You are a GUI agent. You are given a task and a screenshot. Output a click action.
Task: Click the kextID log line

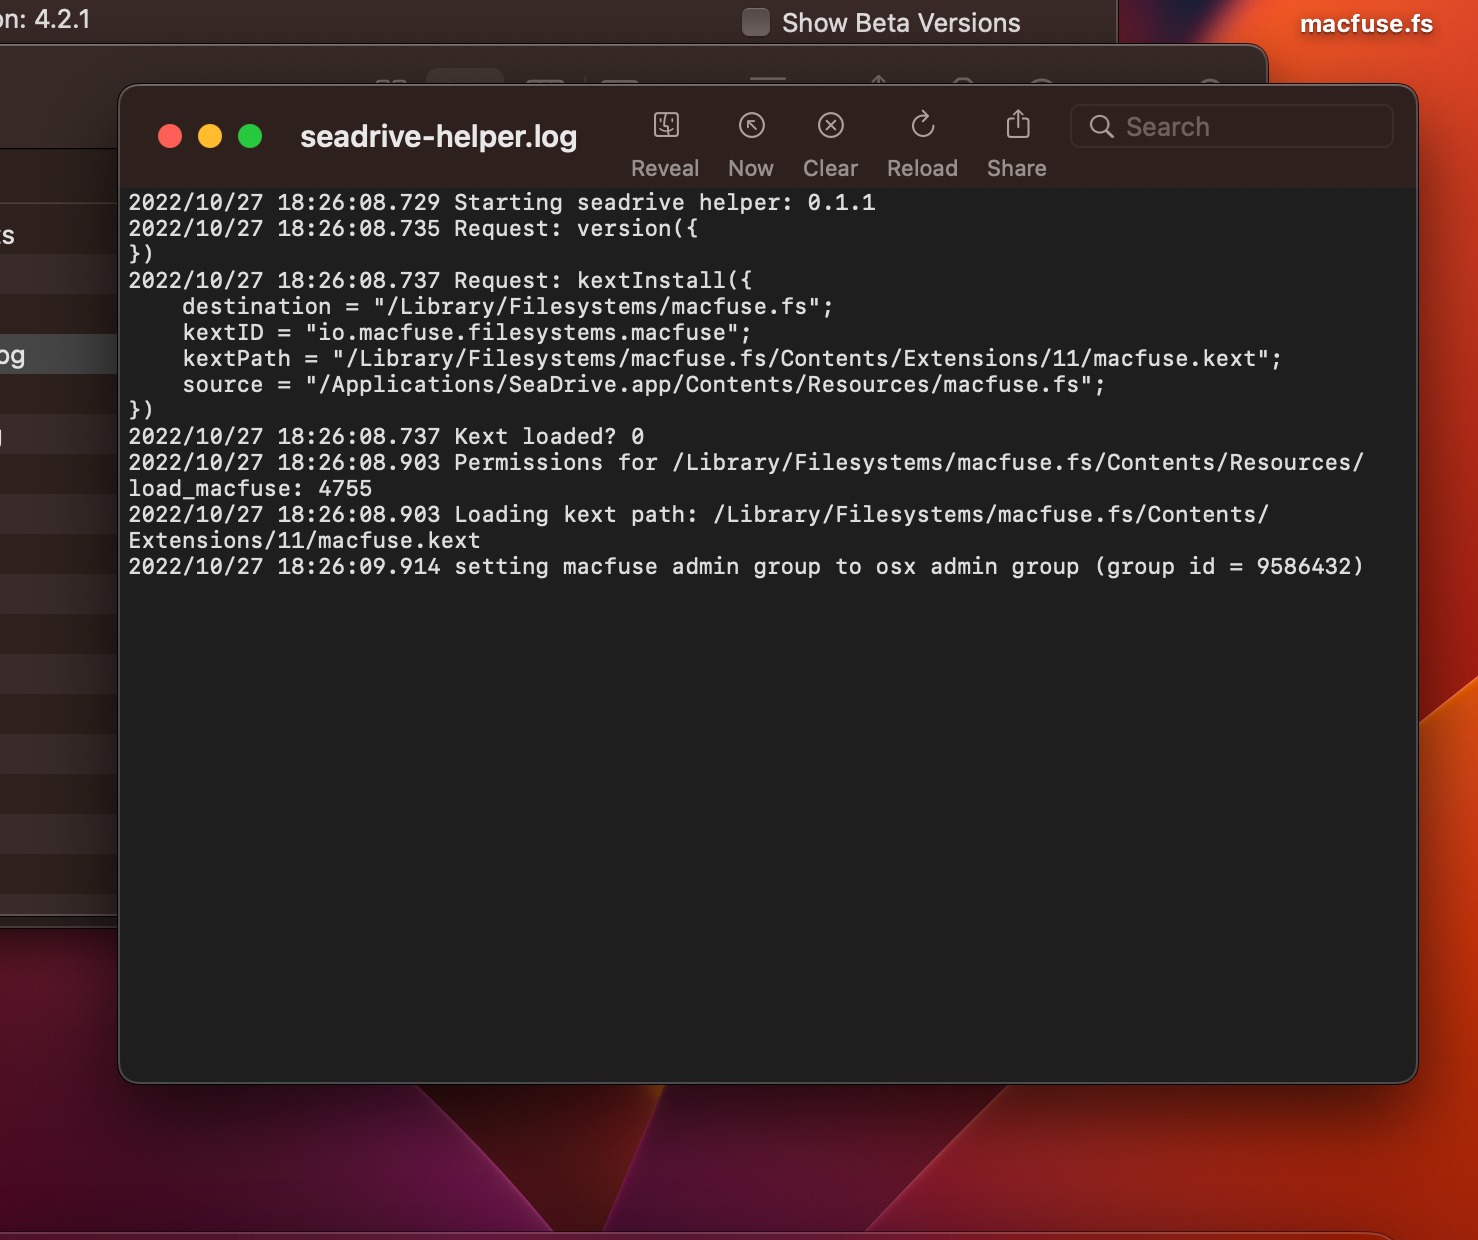coord(466,332)
